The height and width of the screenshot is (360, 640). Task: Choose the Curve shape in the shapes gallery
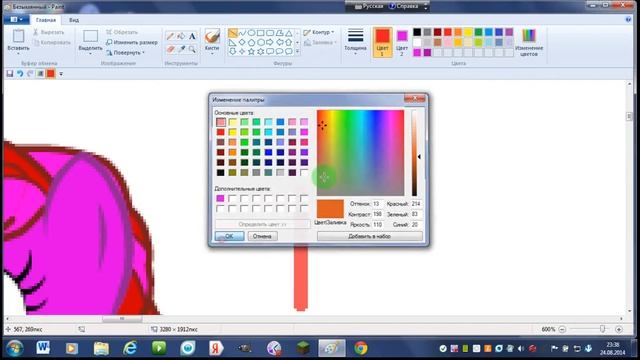242,33
